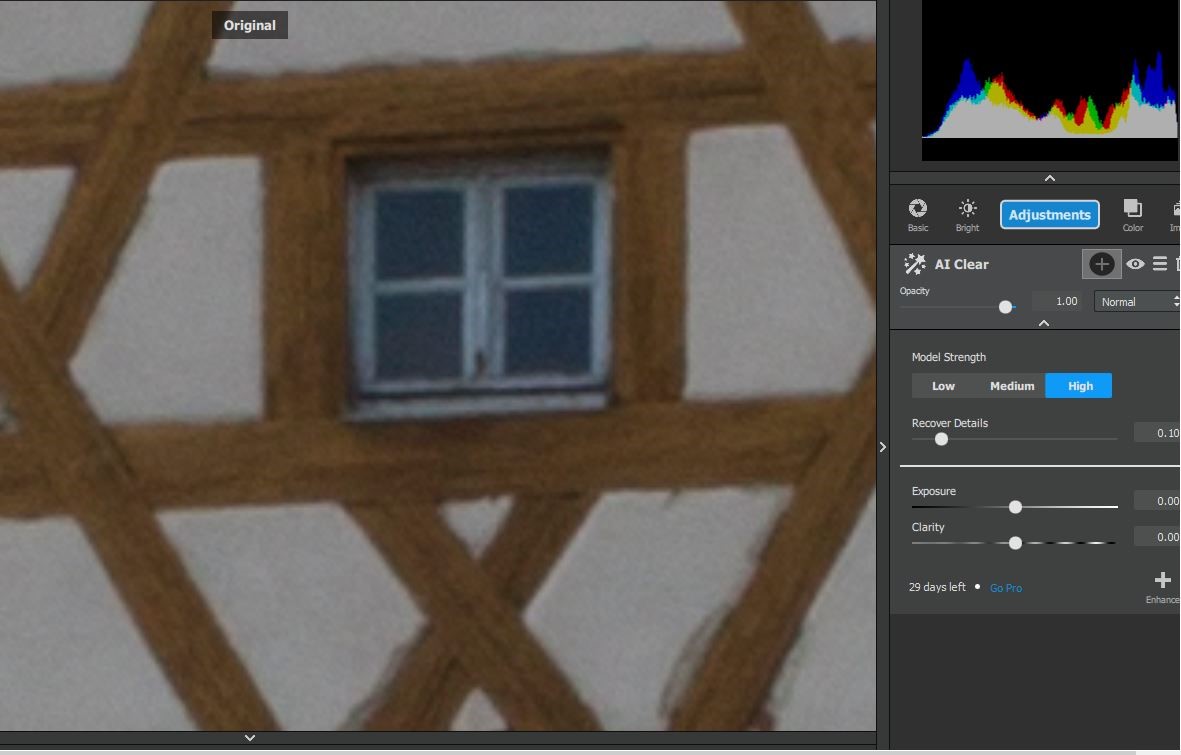Open the AI Clear hamburger menu
Image resolution: width=1181 pixels, height=755 pixels.
click(x=1160, y=264)
